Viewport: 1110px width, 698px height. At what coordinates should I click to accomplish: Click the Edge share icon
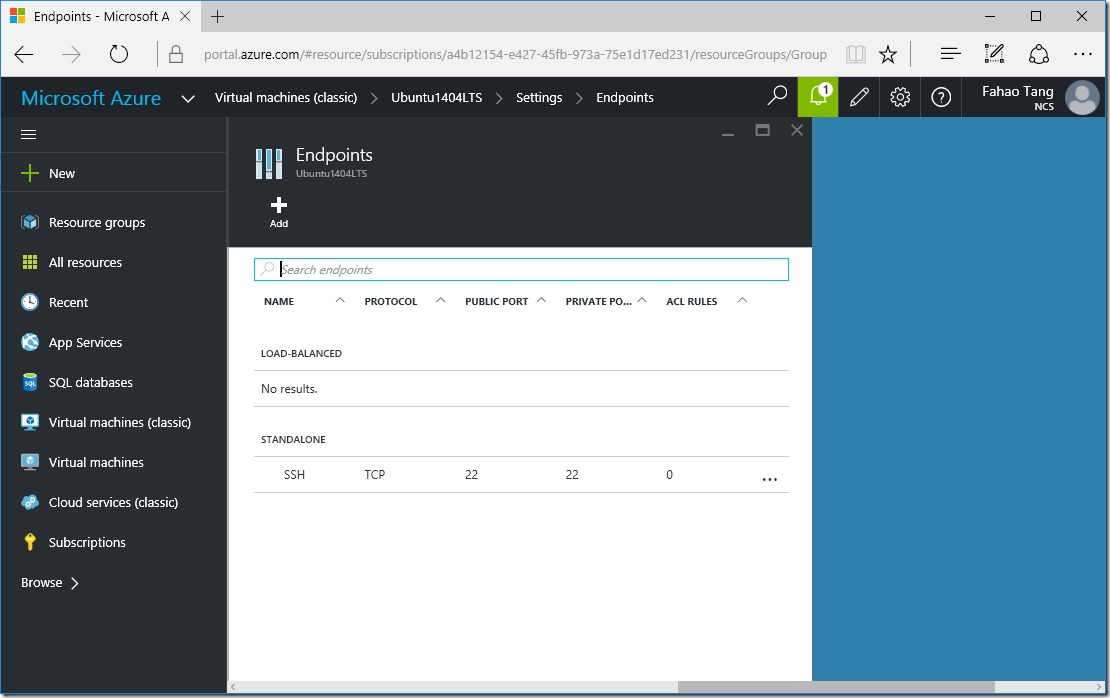click(1039, 54)
